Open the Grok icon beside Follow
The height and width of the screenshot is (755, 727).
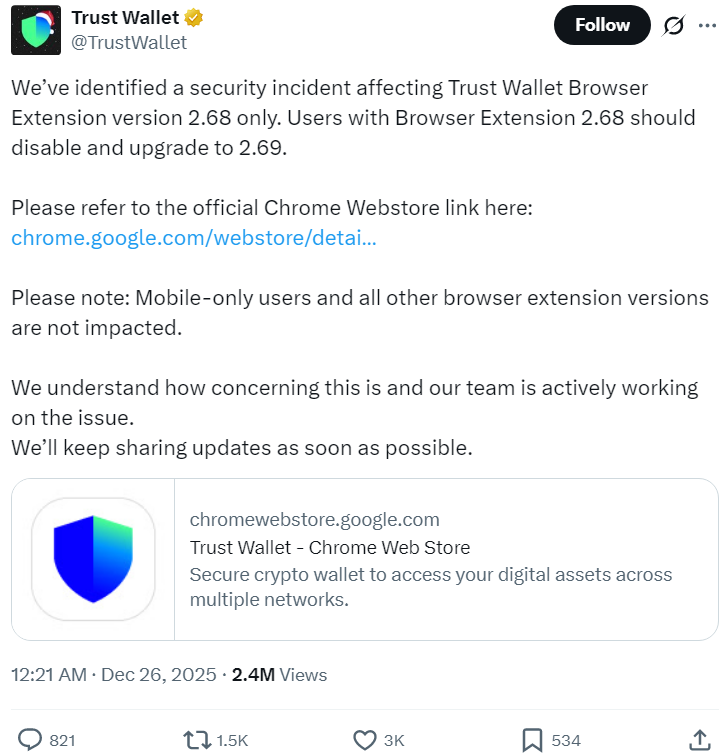[675, 26]
